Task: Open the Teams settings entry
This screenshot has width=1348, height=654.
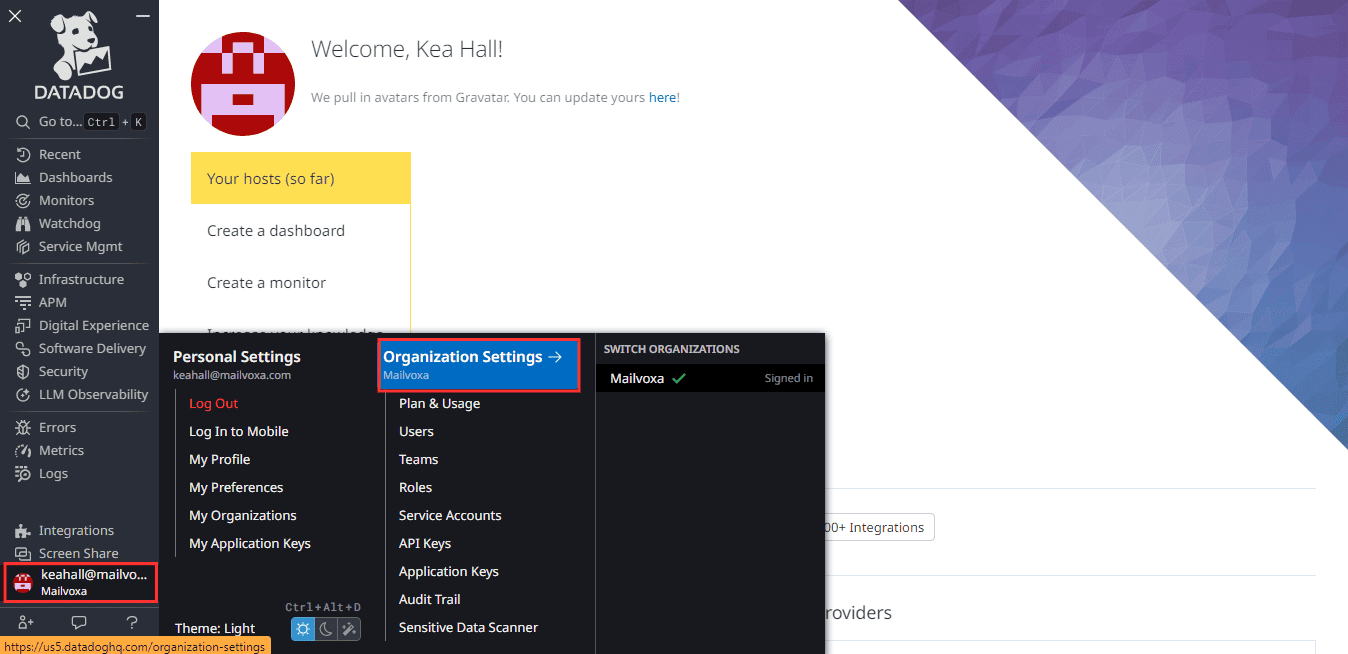Action: [x=419, y=460]
